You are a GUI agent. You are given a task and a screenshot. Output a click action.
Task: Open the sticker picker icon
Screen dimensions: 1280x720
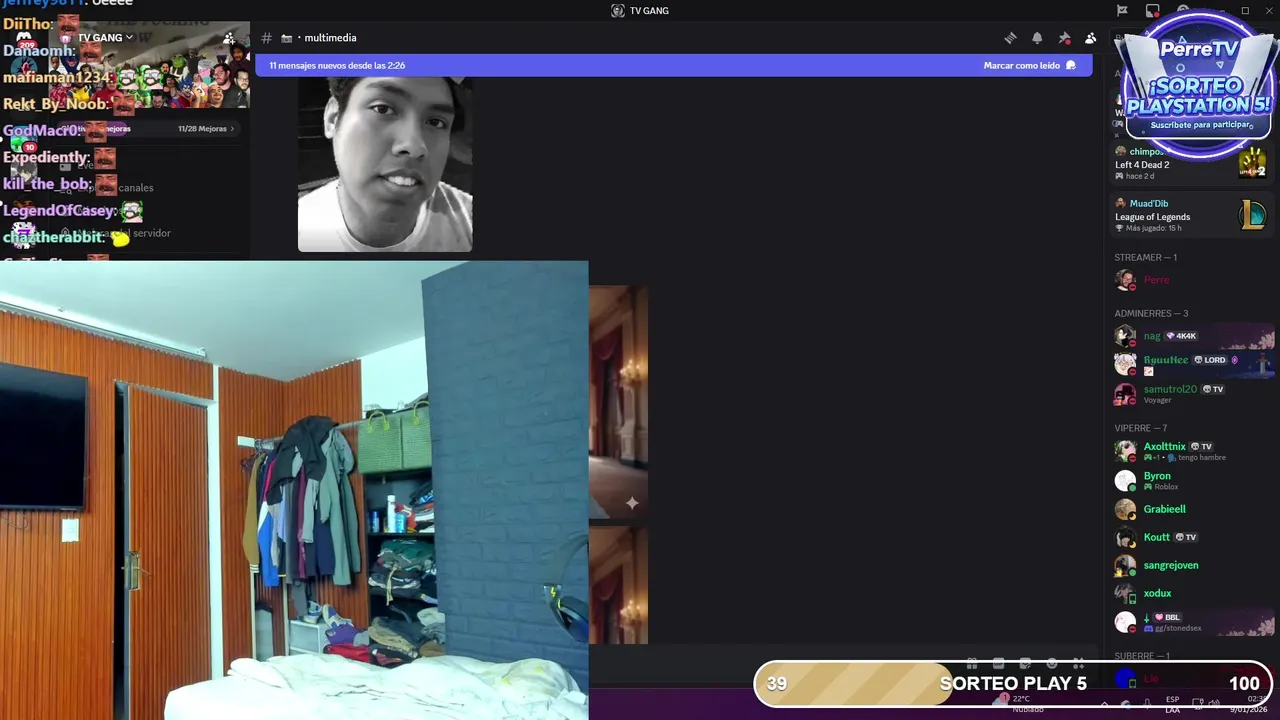[x=1025, y=663]
